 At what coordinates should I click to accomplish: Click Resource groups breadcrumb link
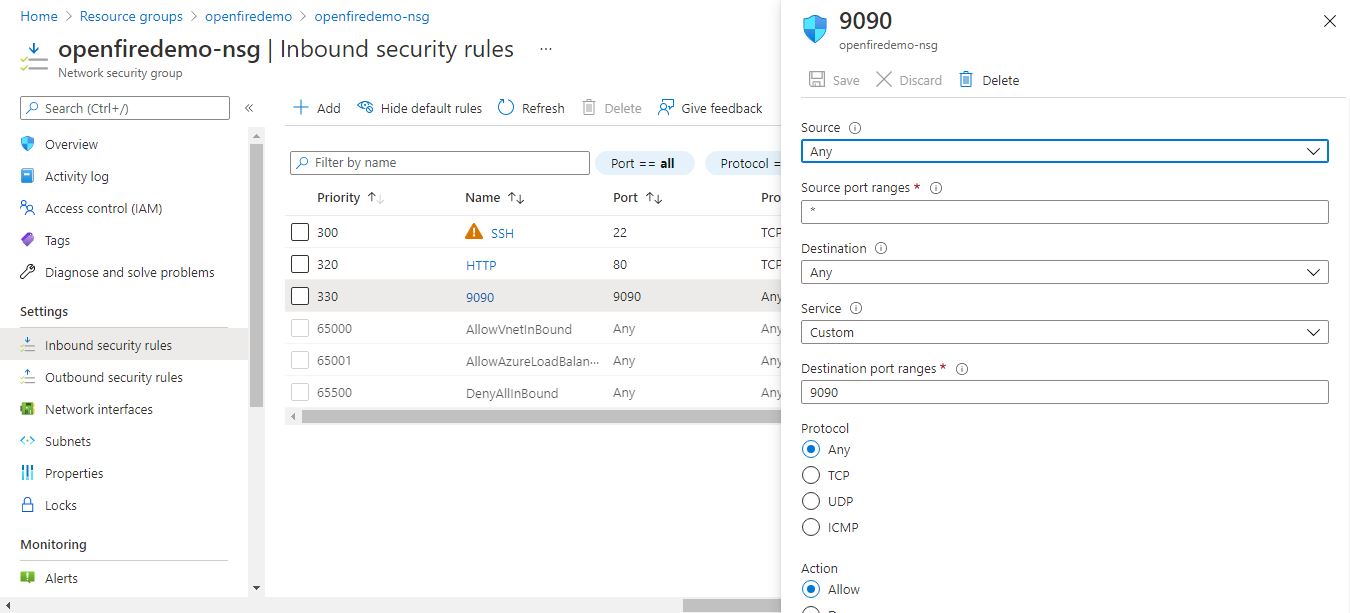[131, 16]
